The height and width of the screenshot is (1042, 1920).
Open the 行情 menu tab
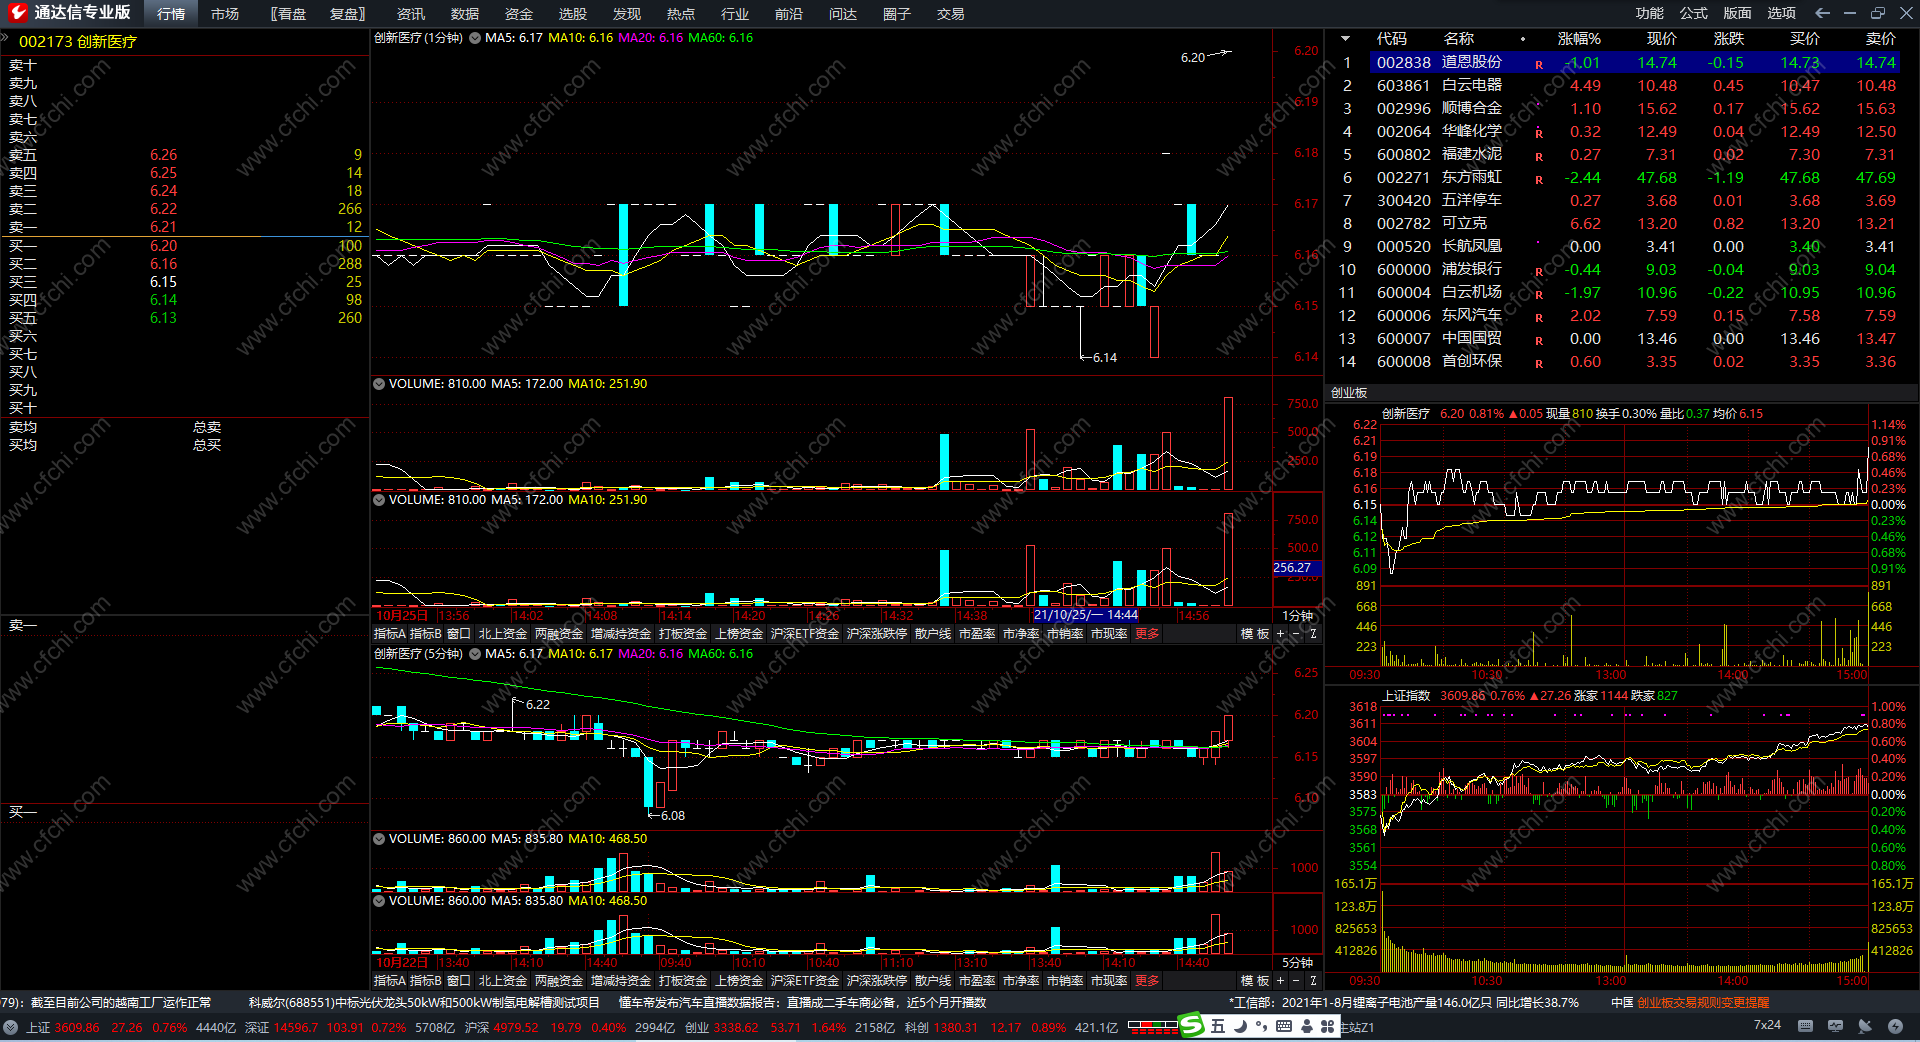(171, 14)
